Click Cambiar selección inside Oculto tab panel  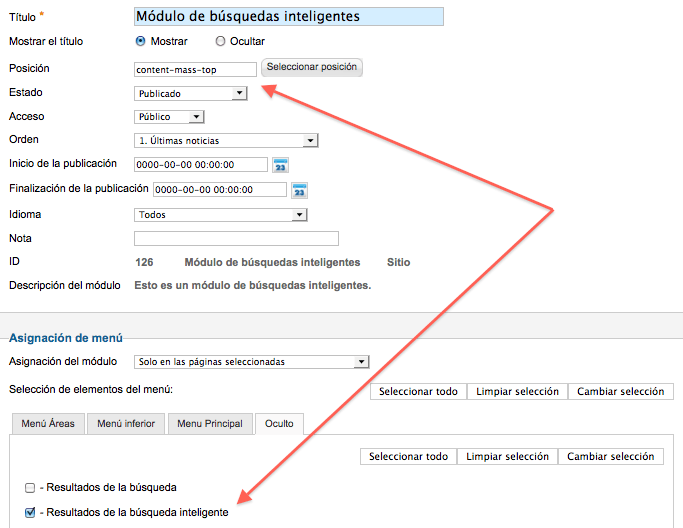click(x=611, y=457)
